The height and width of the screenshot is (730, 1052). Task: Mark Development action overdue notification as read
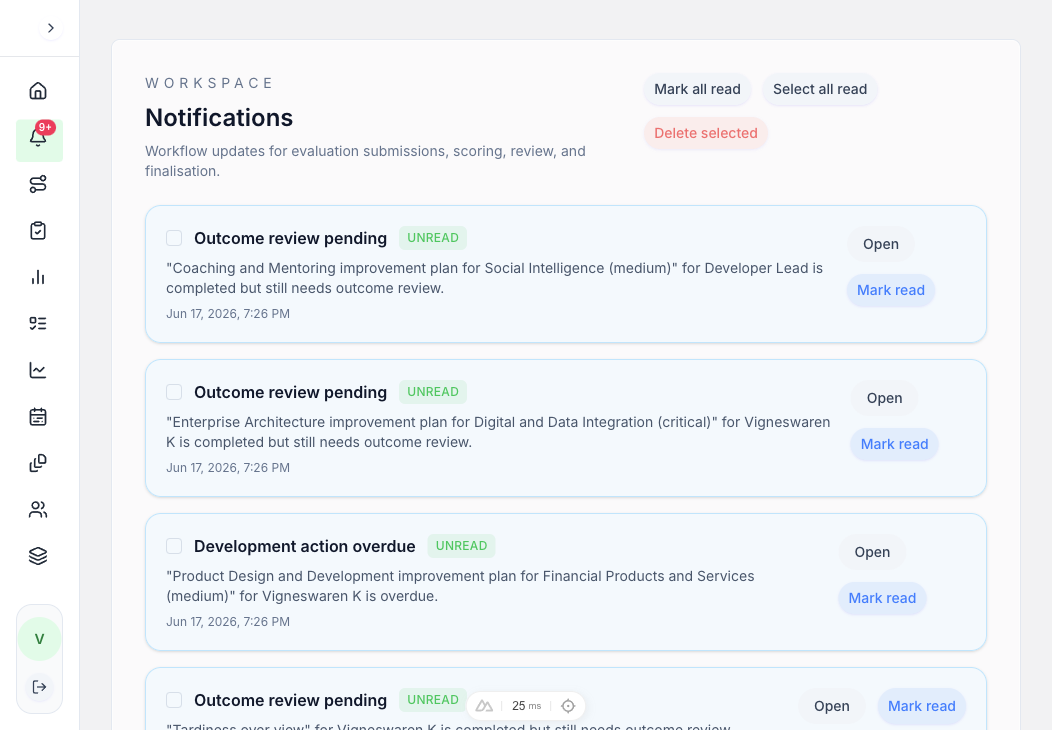click(x=882, y=598)
